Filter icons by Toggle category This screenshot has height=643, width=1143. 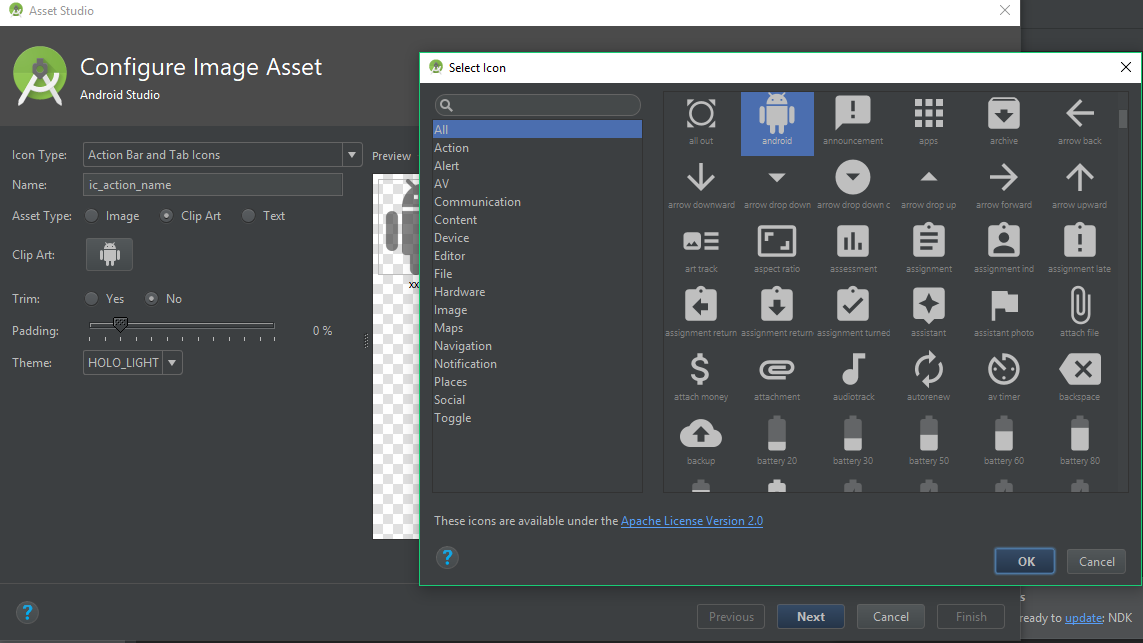point(537,418)
